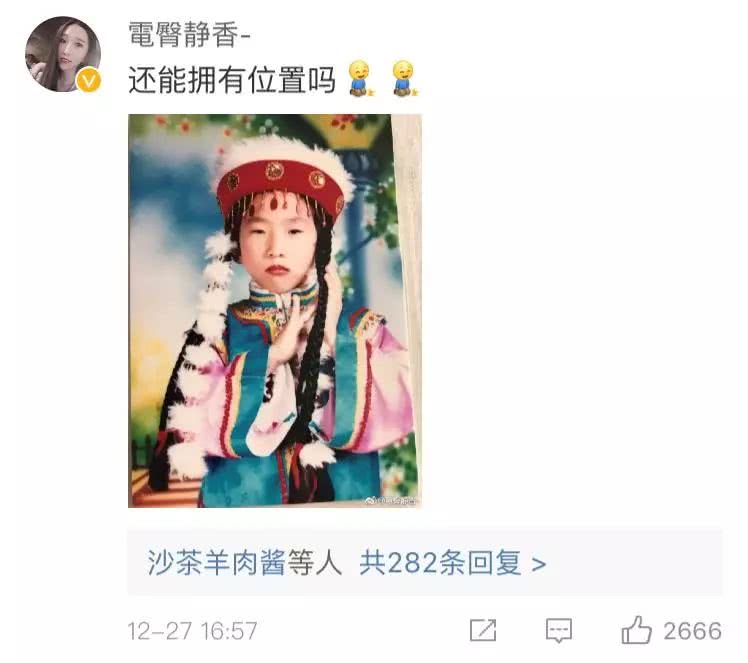Open the reply speech-bubble icon

click(559, 631)
